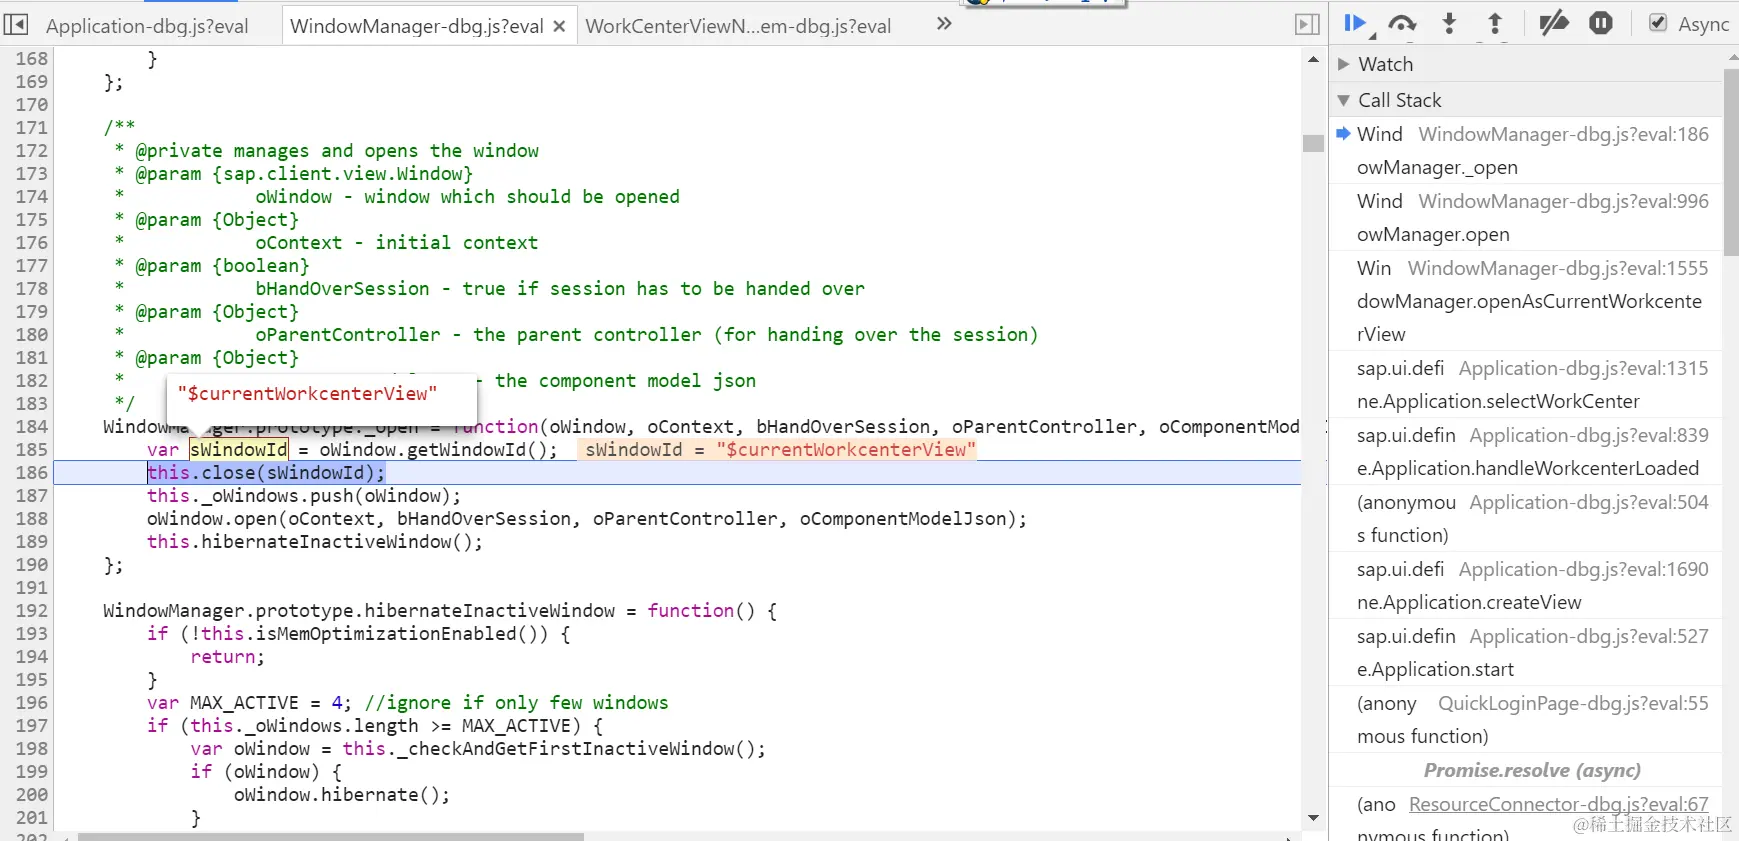Select Application.createView call stack frame
Screen dimensions: 1739x841
[x=1526, y=585]
